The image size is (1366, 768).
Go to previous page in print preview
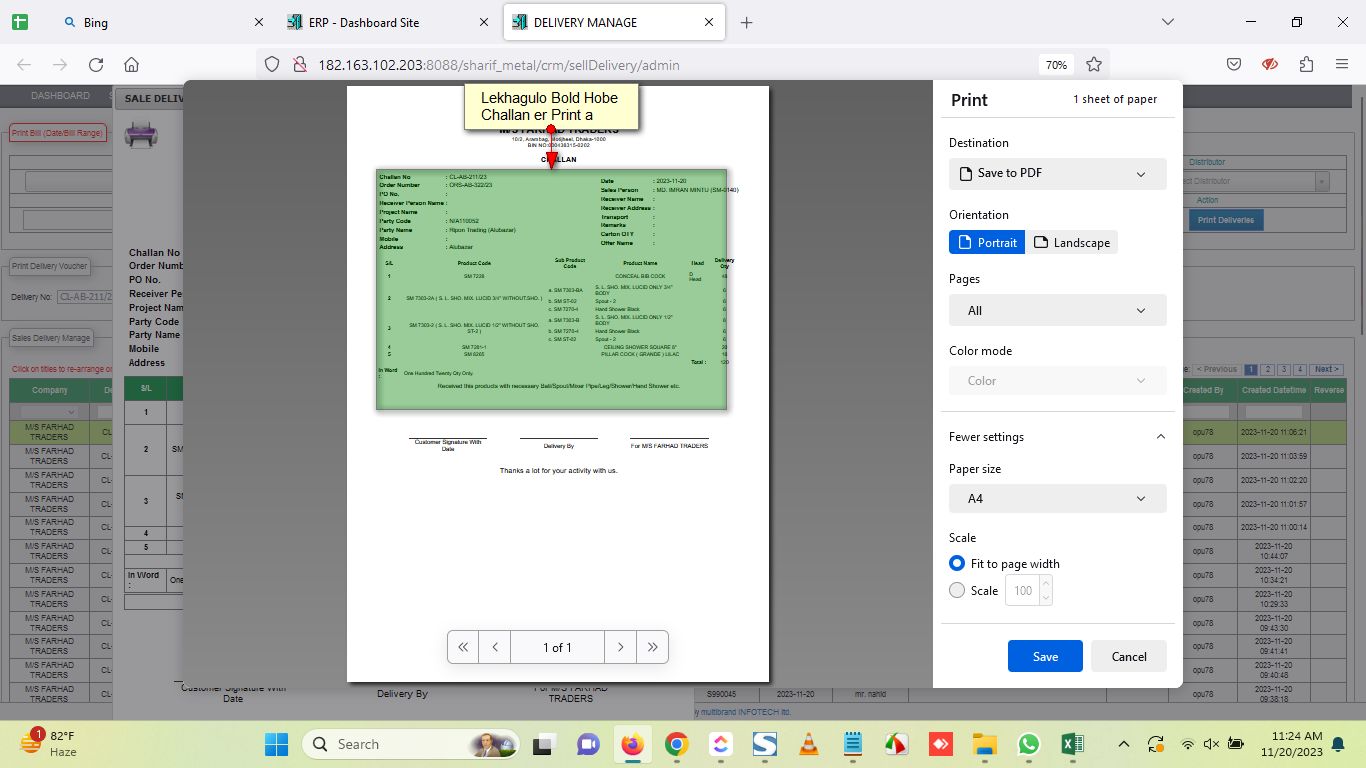(x=495, y=647)
